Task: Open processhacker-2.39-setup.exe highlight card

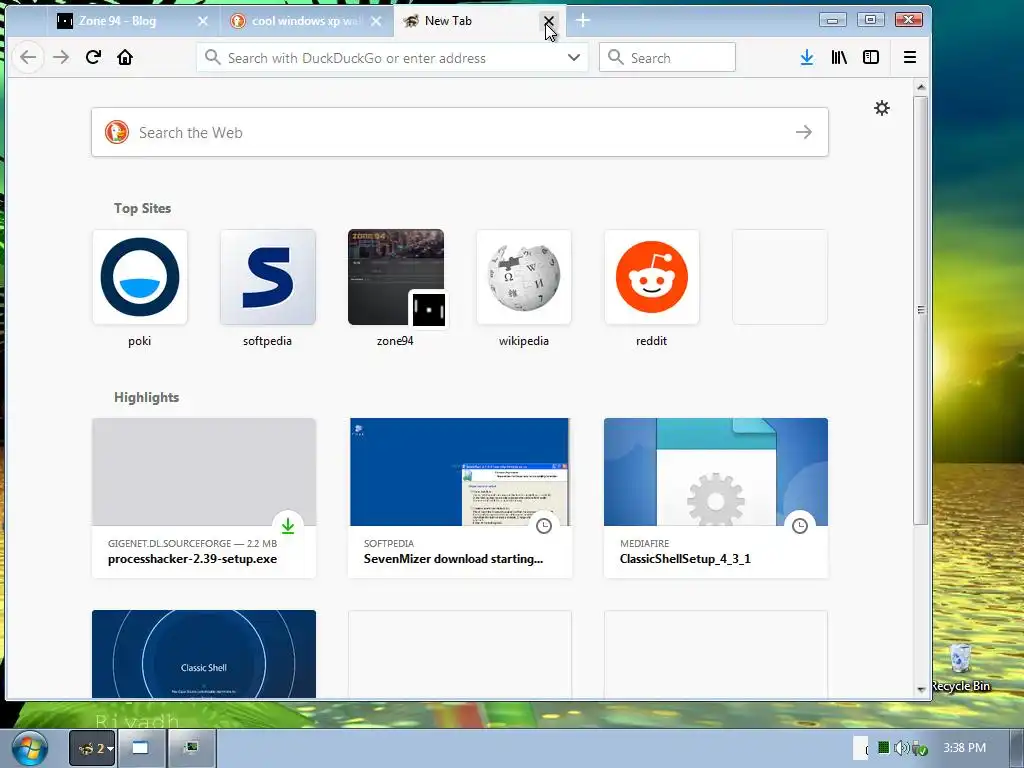Action: (x=204, y=498)
